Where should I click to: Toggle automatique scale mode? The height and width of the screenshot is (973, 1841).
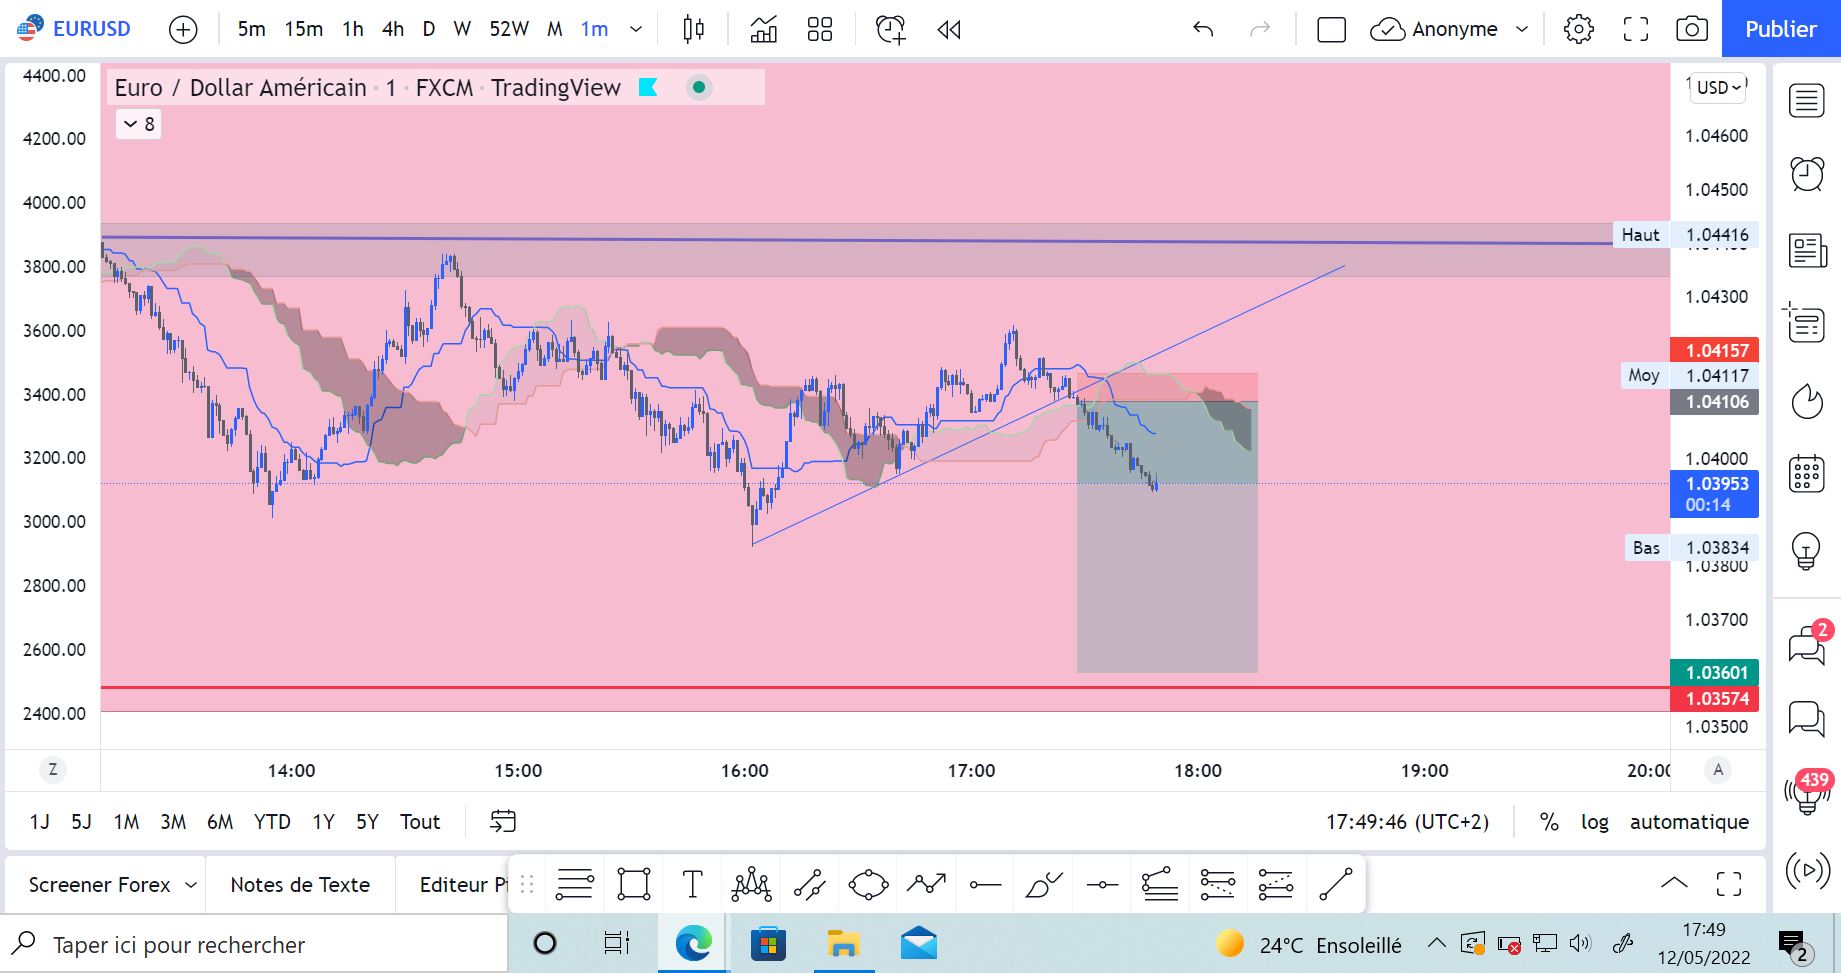[1689, 822]
